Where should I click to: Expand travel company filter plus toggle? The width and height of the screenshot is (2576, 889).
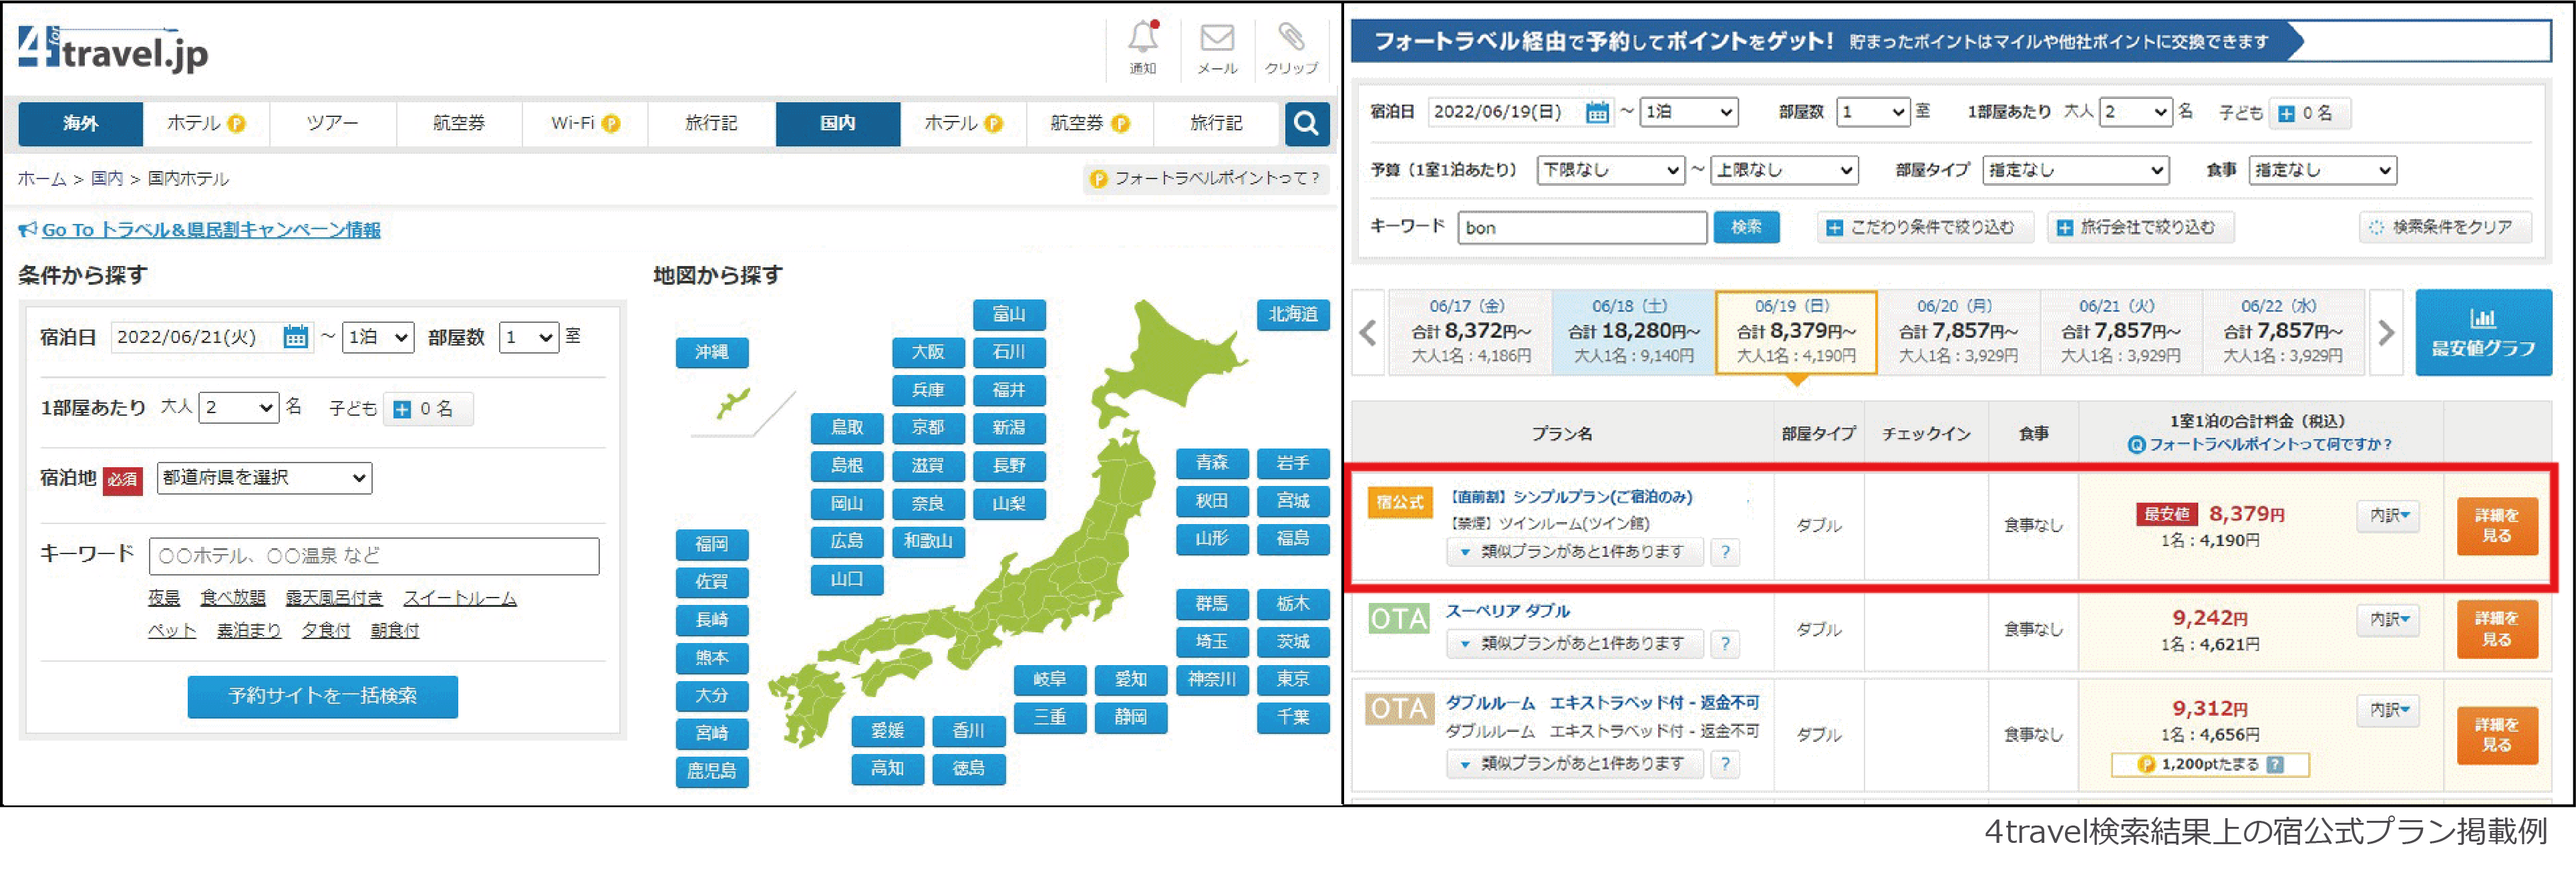click(2064, 228)
